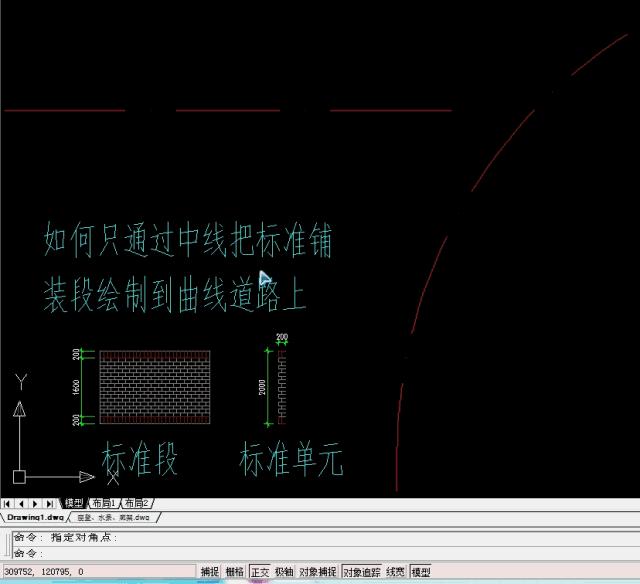
Task: Toggle the 模型 status bar button
Action: [420, 572]
